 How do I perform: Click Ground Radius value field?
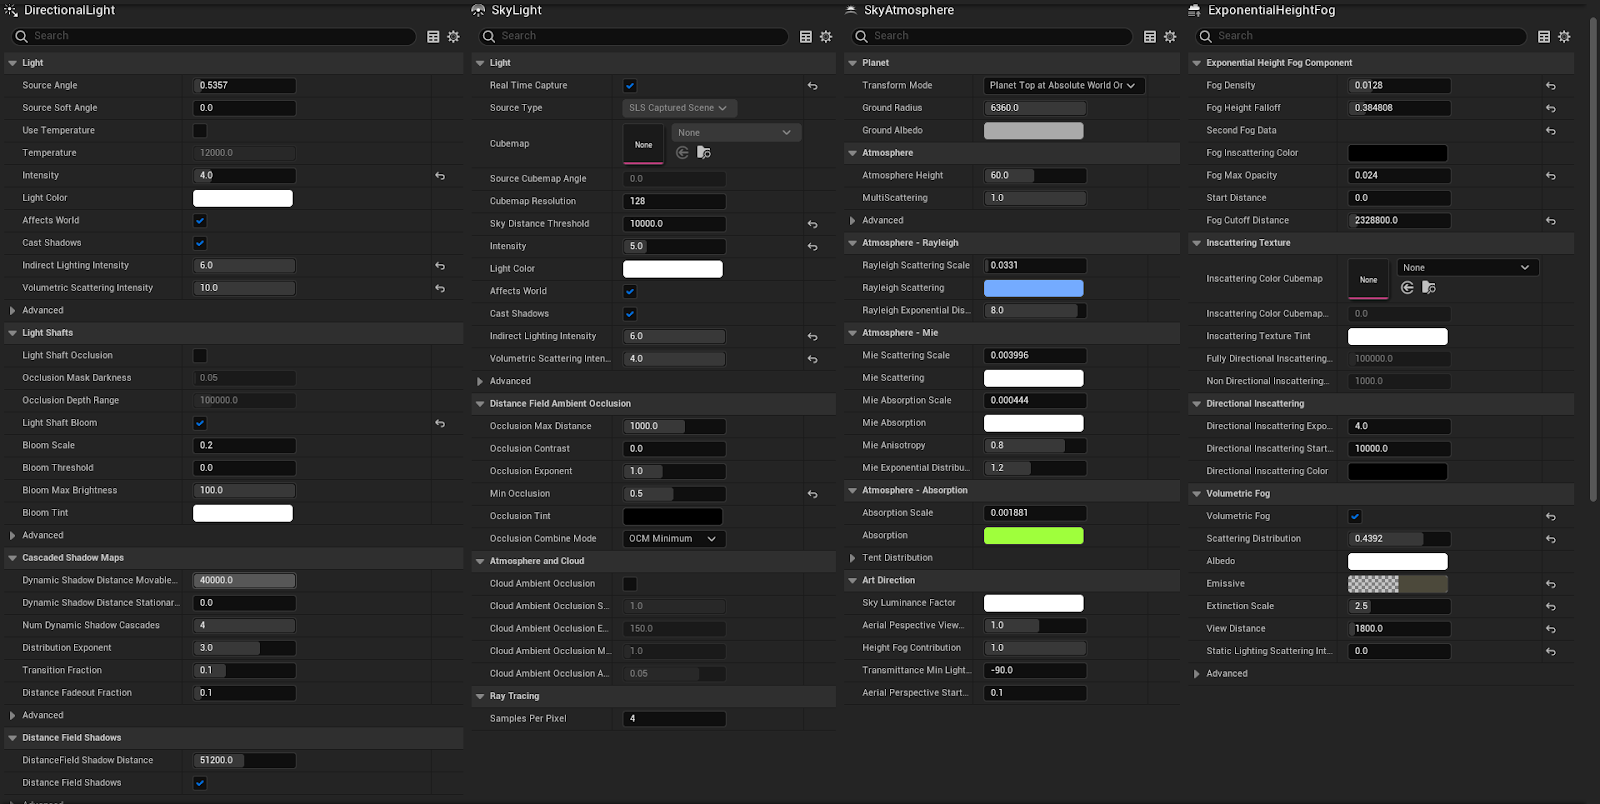(1035, 108)
